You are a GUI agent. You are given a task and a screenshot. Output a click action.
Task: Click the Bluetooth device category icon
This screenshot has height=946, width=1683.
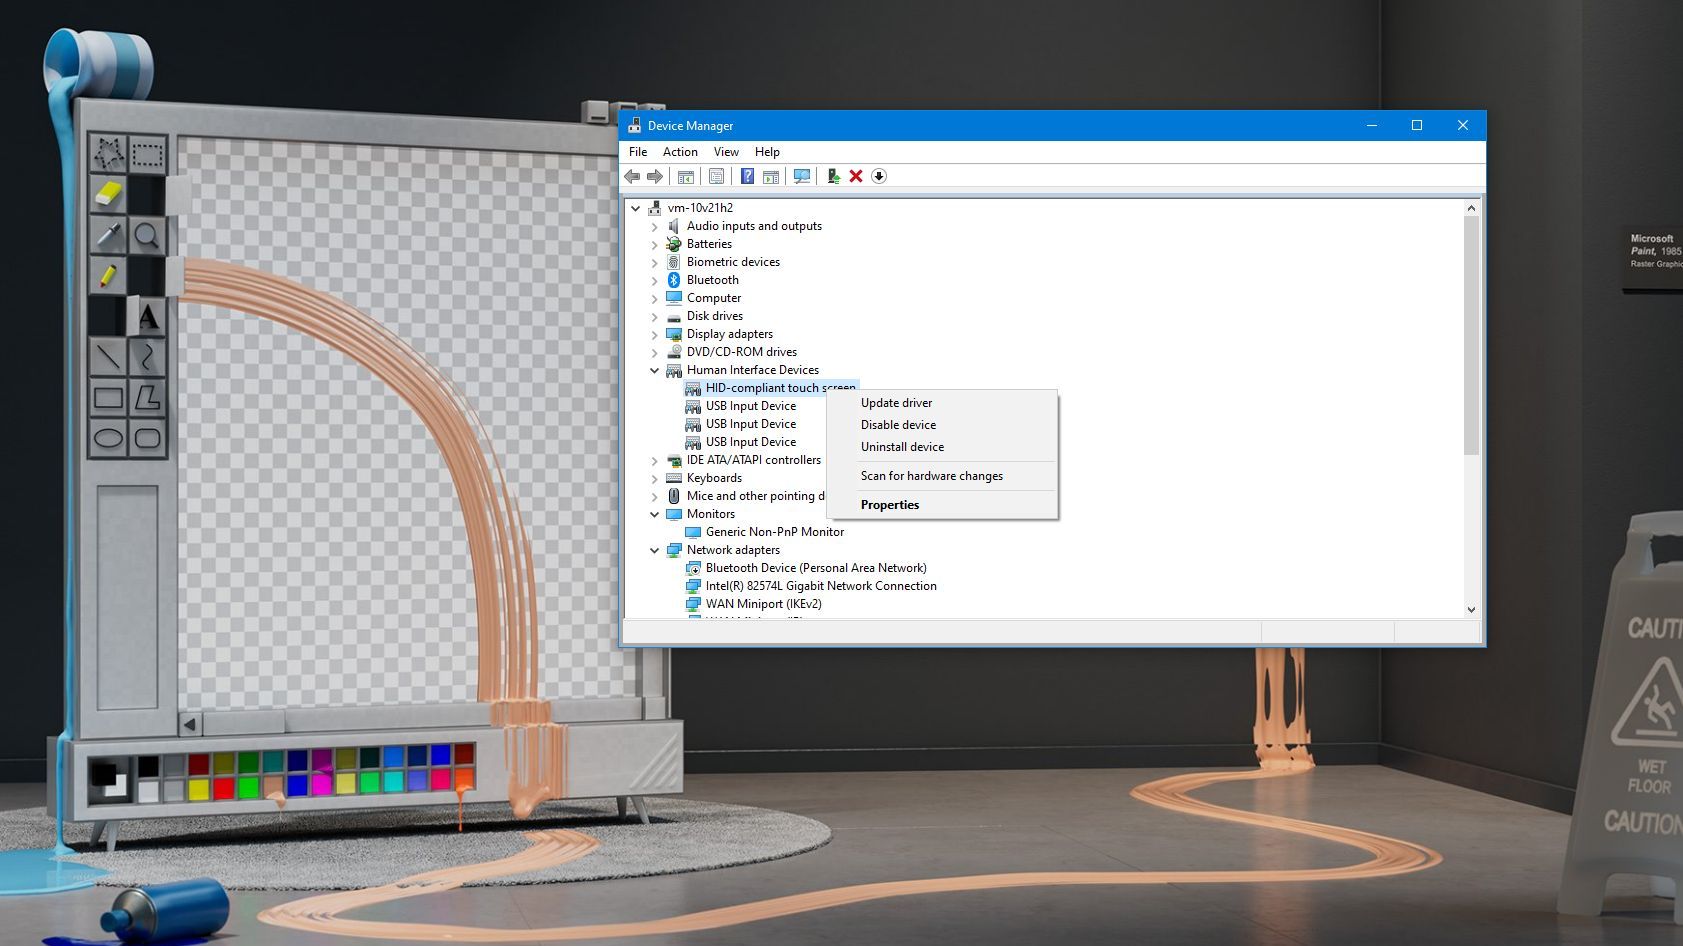674,280
